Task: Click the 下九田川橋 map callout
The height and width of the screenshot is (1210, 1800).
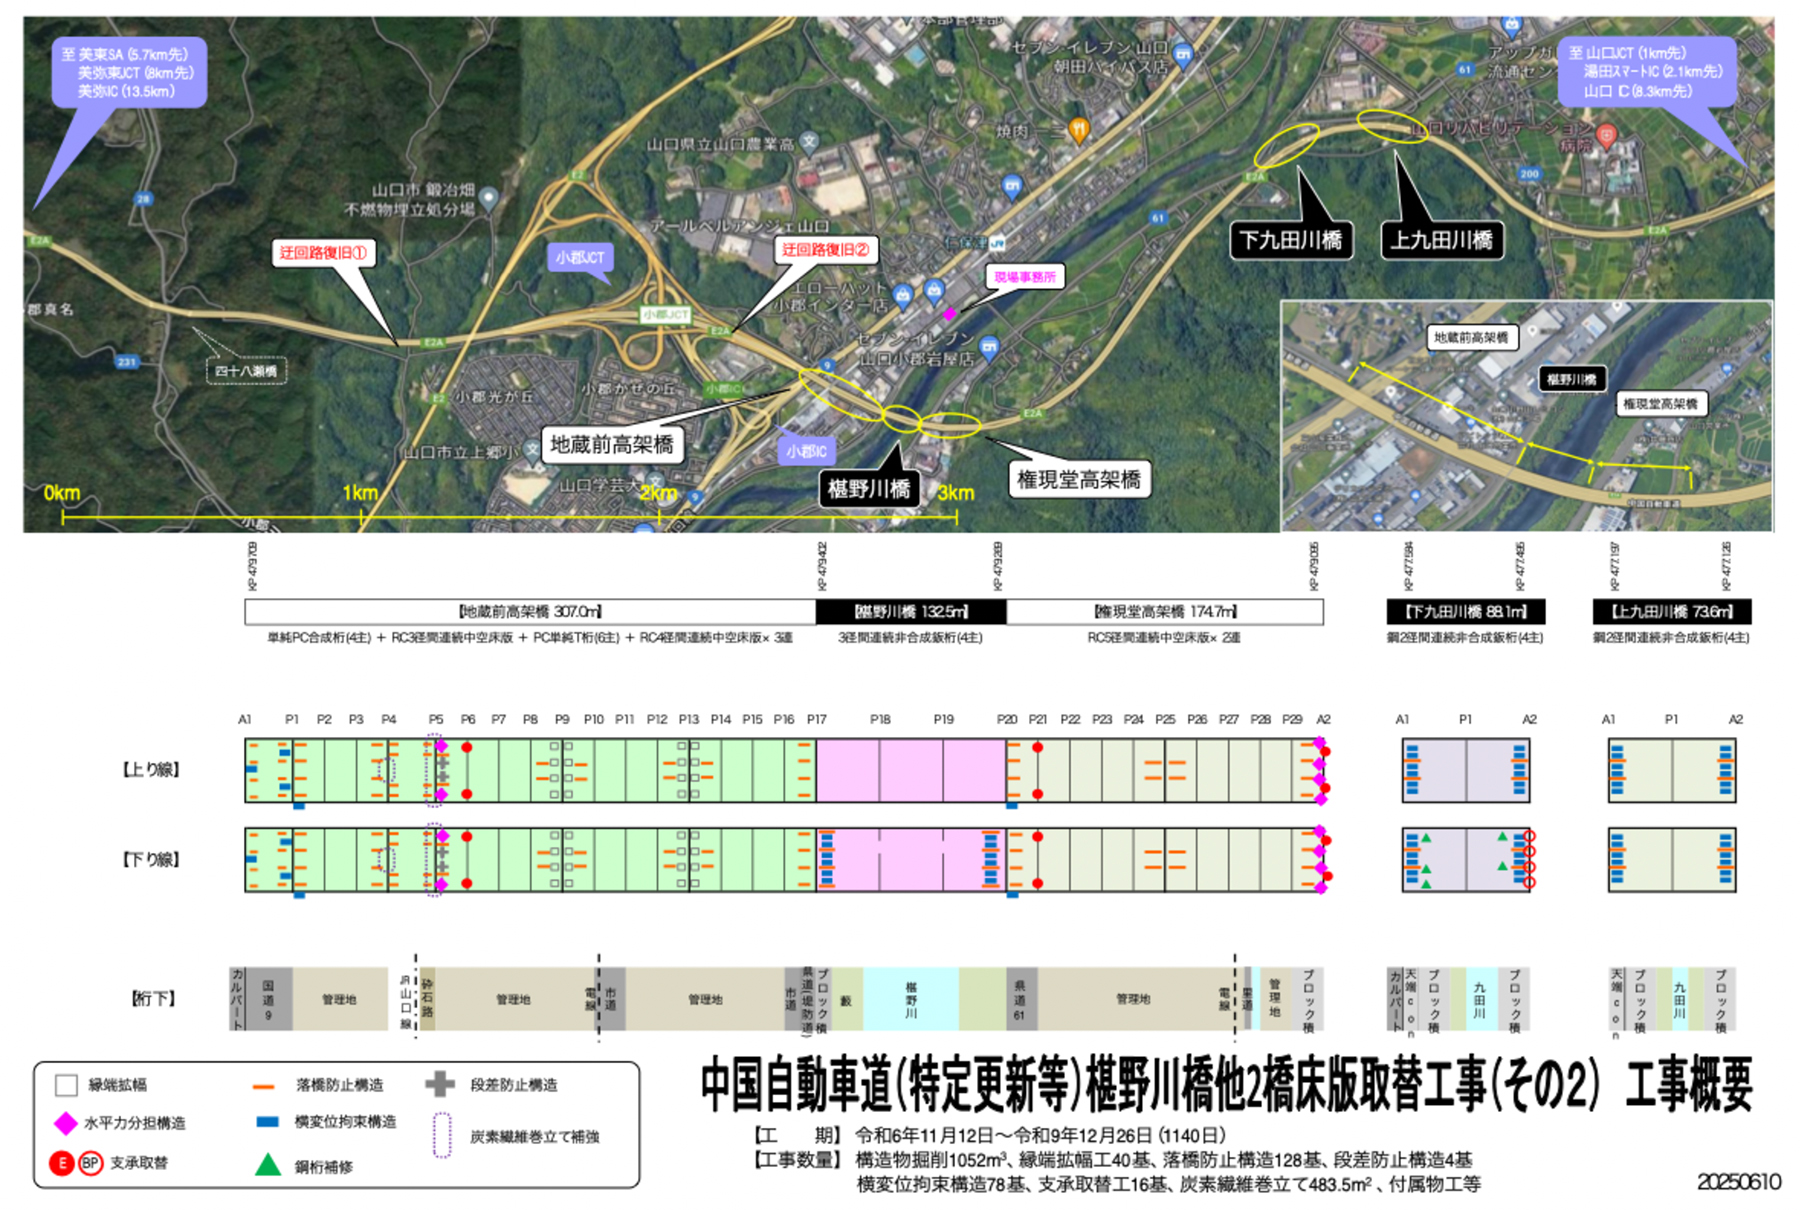Action: (x=1290, y=241)
